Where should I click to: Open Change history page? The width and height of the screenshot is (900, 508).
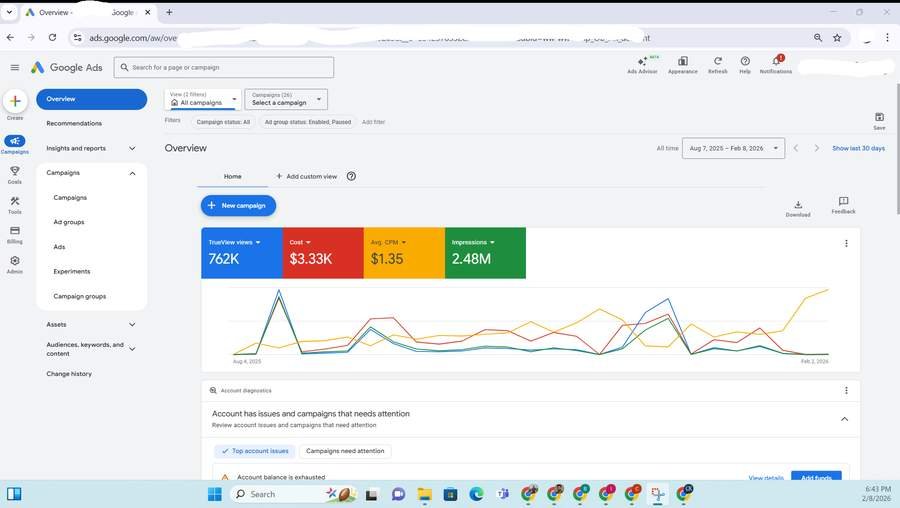coord(69,374)
